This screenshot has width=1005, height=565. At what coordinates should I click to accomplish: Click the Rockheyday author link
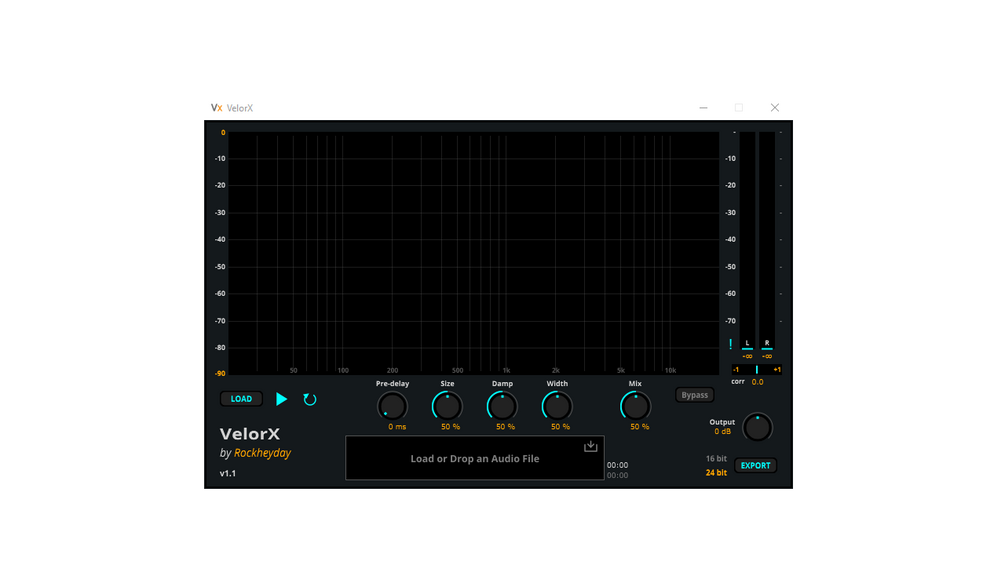(x=262, y=453)
